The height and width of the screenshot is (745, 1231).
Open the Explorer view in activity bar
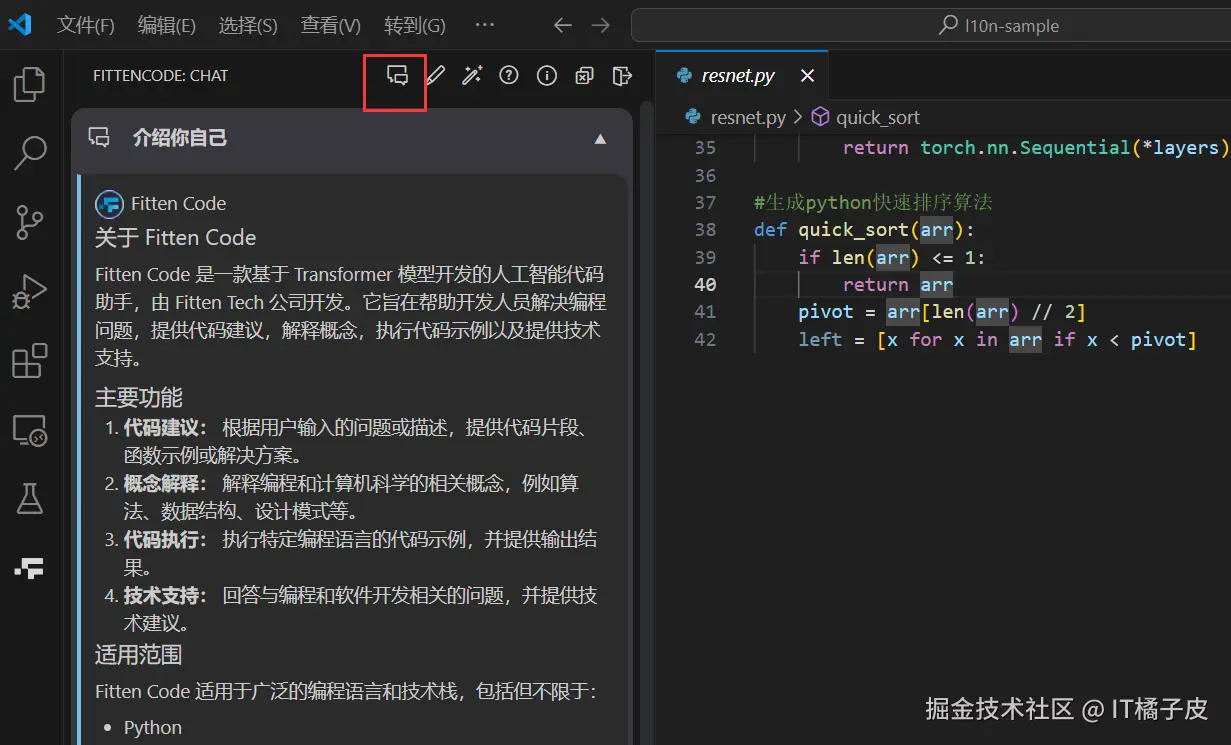[x=29, y=84]
